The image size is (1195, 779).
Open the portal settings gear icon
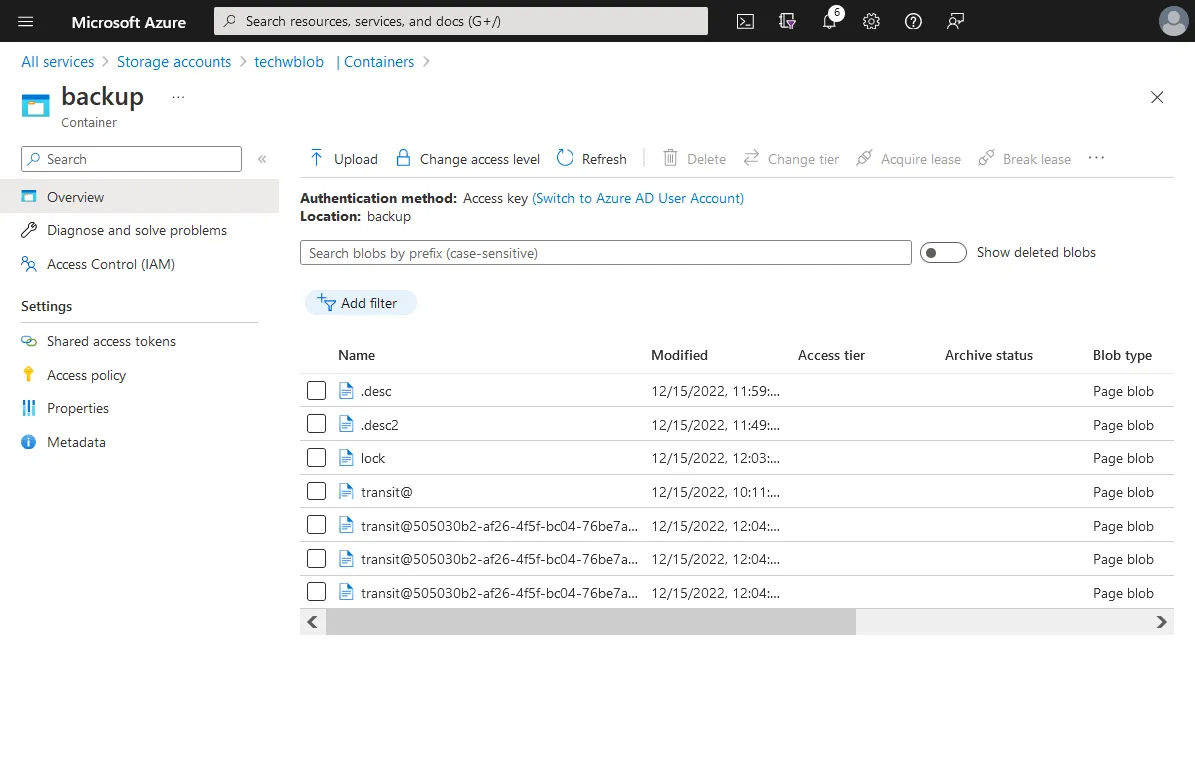click(x=871, y=21)
